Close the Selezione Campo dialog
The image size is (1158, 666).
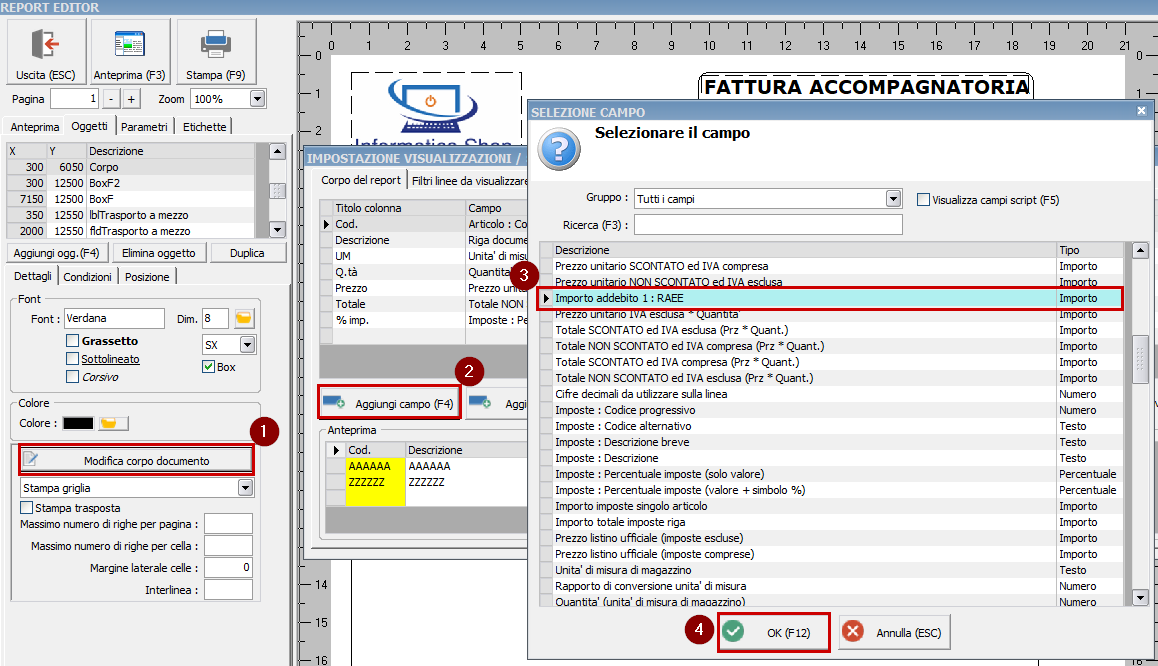pyautogui.click(x=1141, y=111)
